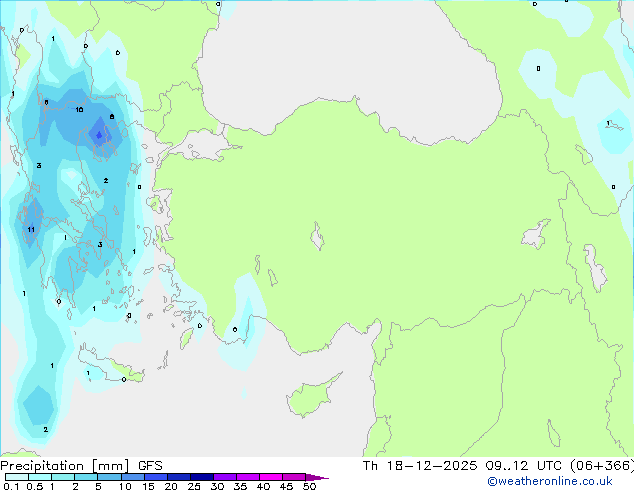
Task: Click the '20' legend scale label
Action: 171,486
